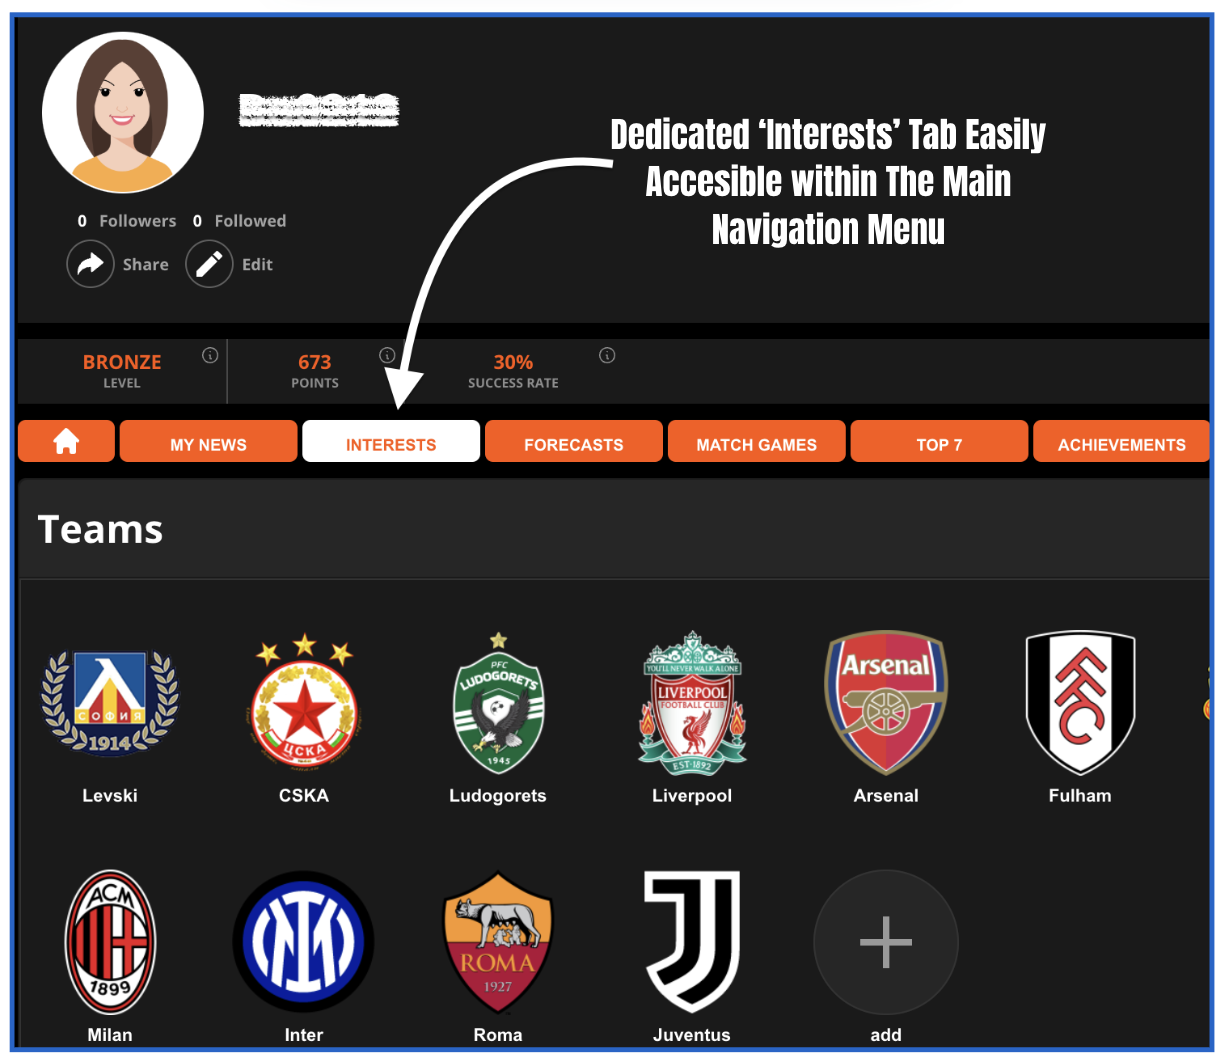Switch to the Forecasts tab
Screen dimensions: 1228x1062
click(x=574, y=441)
